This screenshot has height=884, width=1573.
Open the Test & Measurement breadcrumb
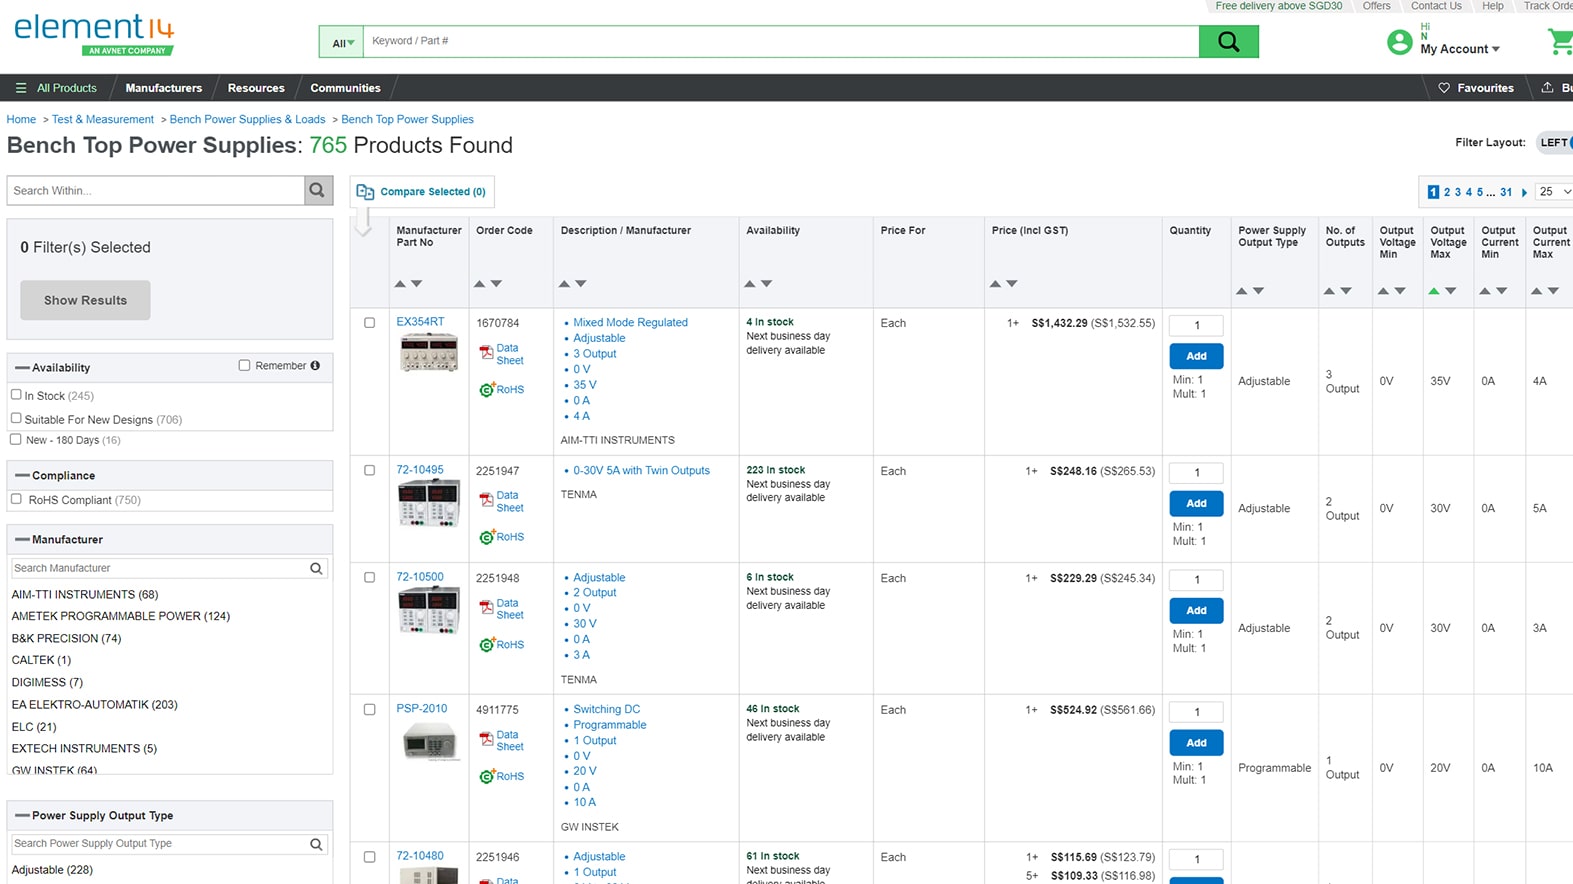(103, 119)
